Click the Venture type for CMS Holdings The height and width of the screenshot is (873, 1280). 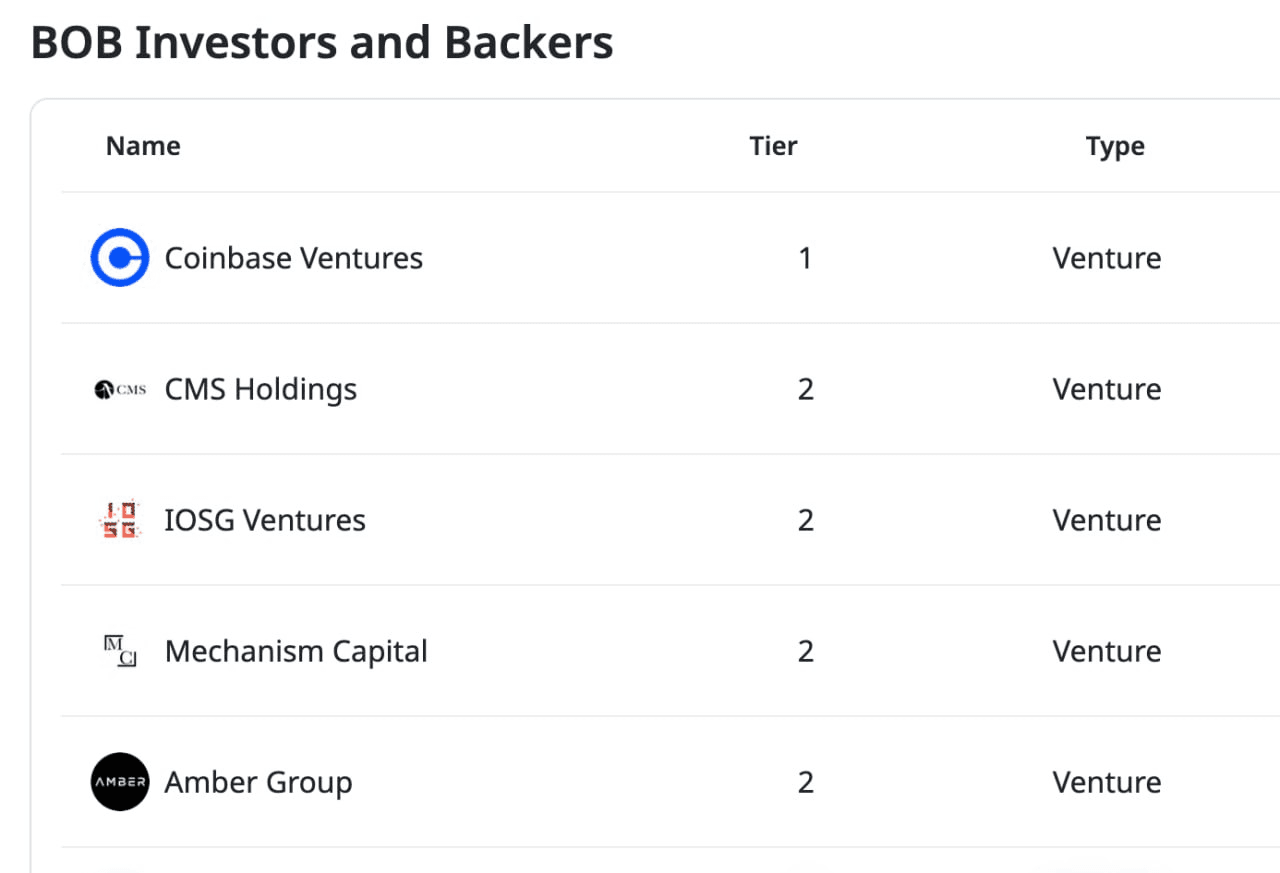pos(1106,389)
